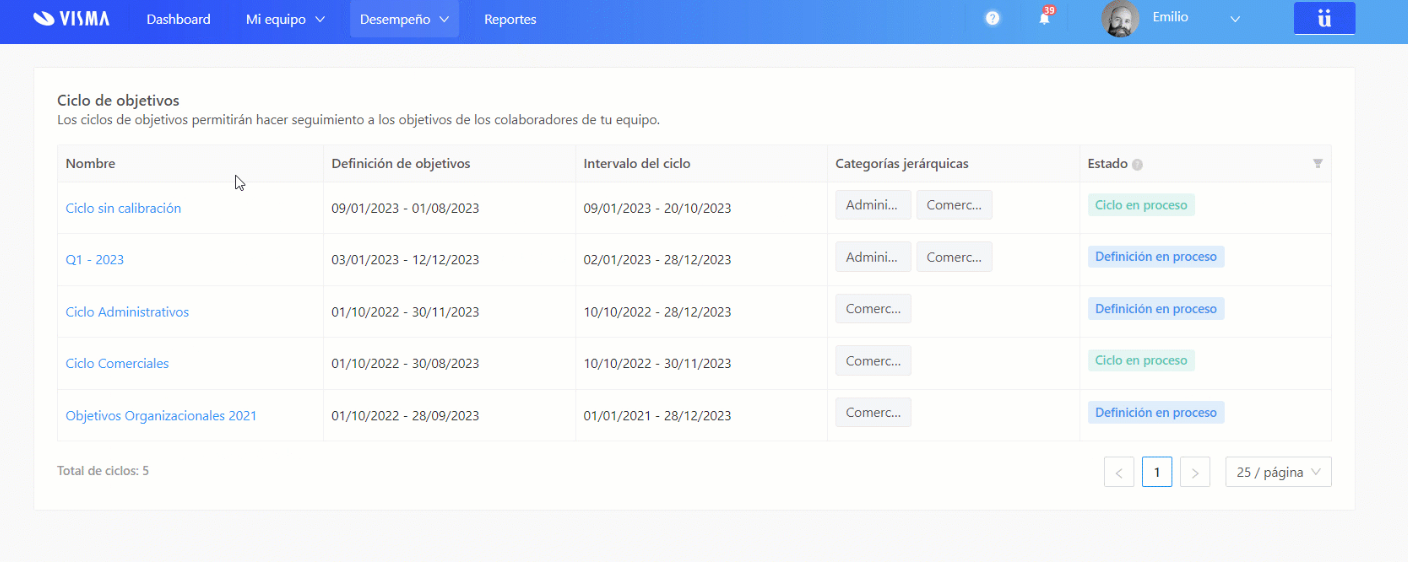Image resolution: width=1408 pixels, height=562 pixels.
Task: Open the Estado column filter icon
Action: [1317, 164]
